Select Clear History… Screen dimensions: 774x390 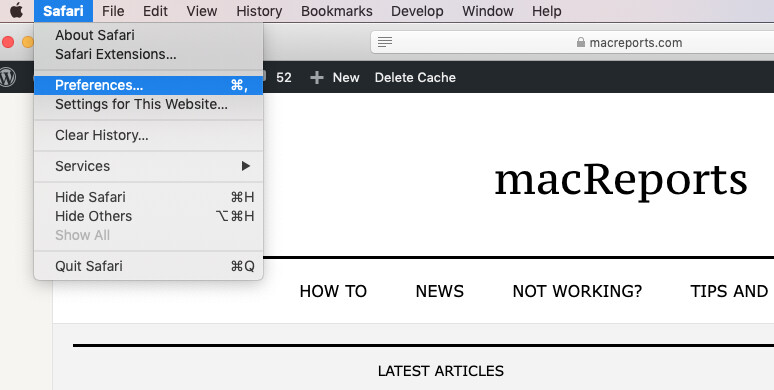tap(149, 135)
